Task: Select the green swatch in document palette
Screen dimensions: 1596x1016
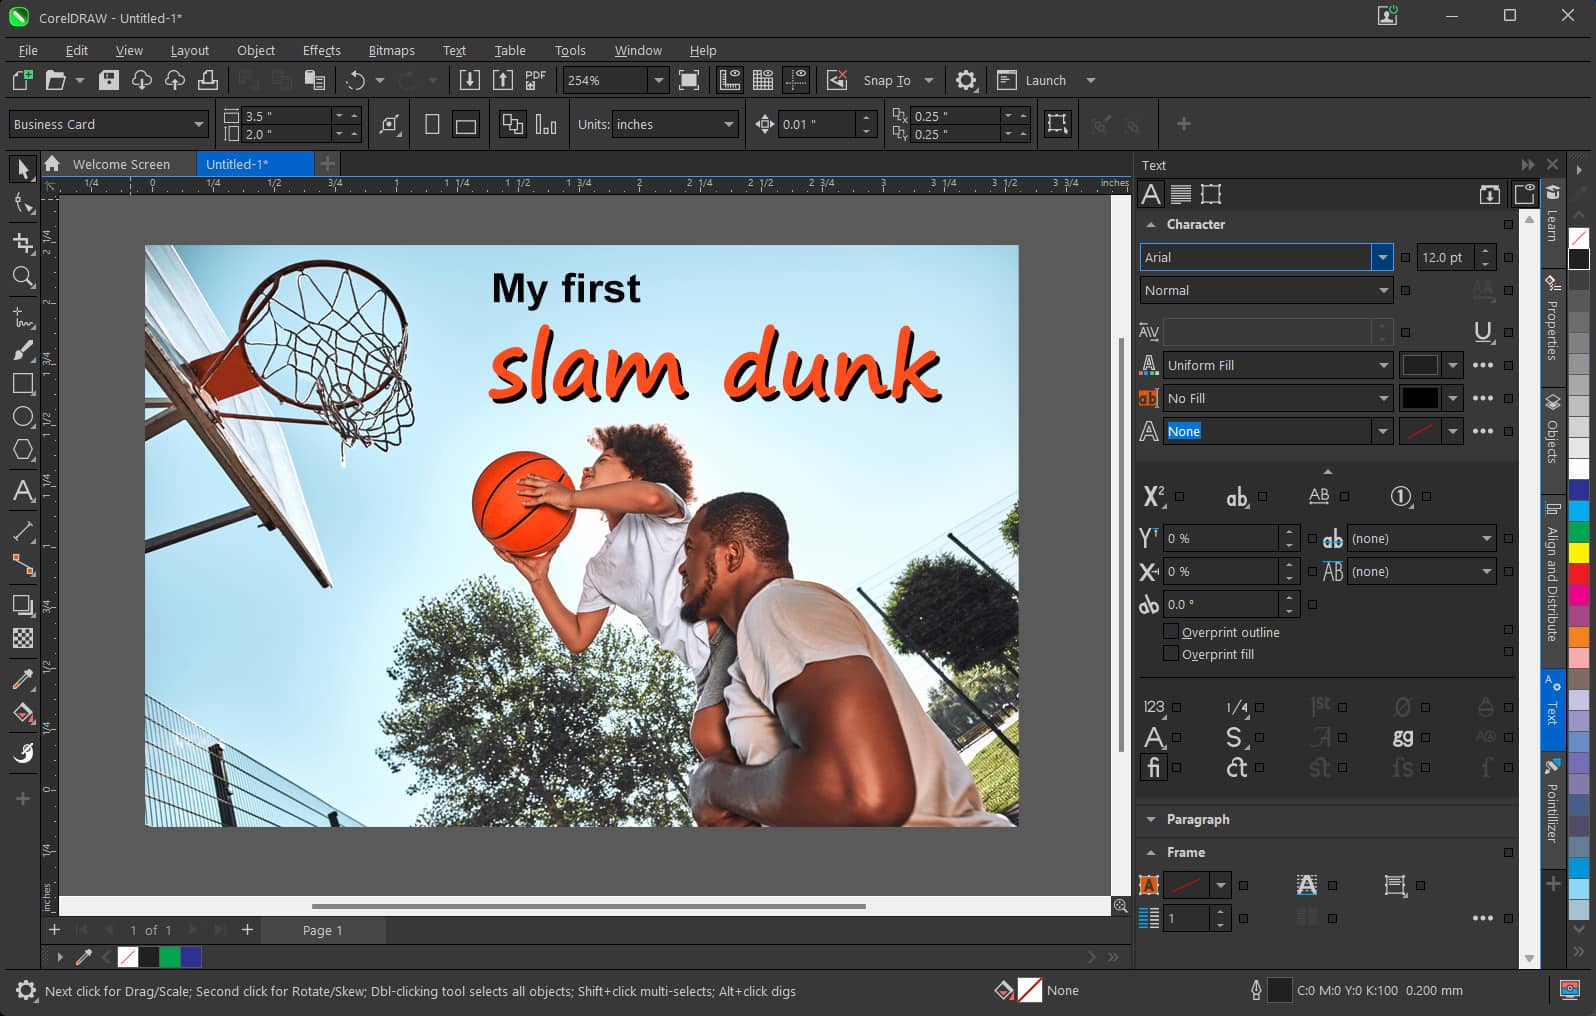Action: point(170,957)
